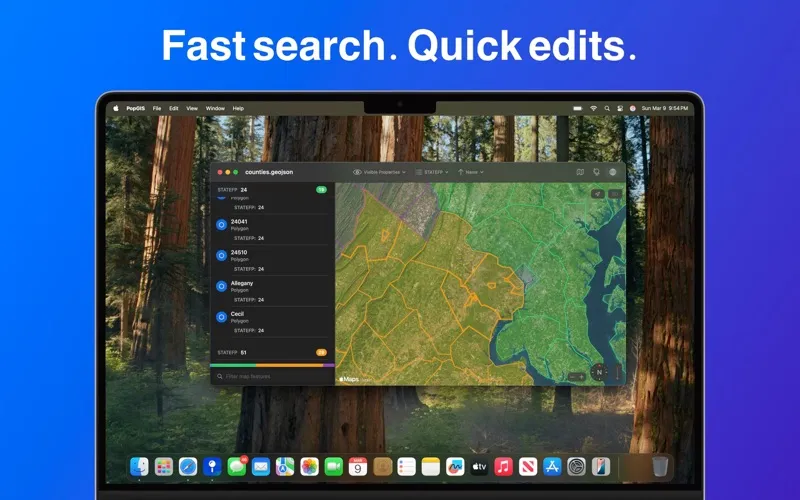
Task: Select the 24510 feature name
Action: click(x=239, y=252)
